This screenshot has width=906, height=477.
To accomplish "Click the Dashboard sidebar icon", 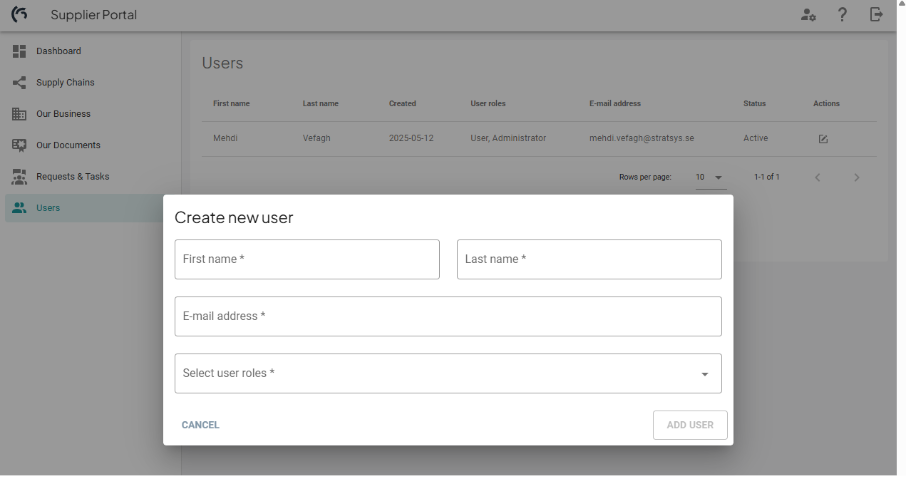I will point(19,51).
